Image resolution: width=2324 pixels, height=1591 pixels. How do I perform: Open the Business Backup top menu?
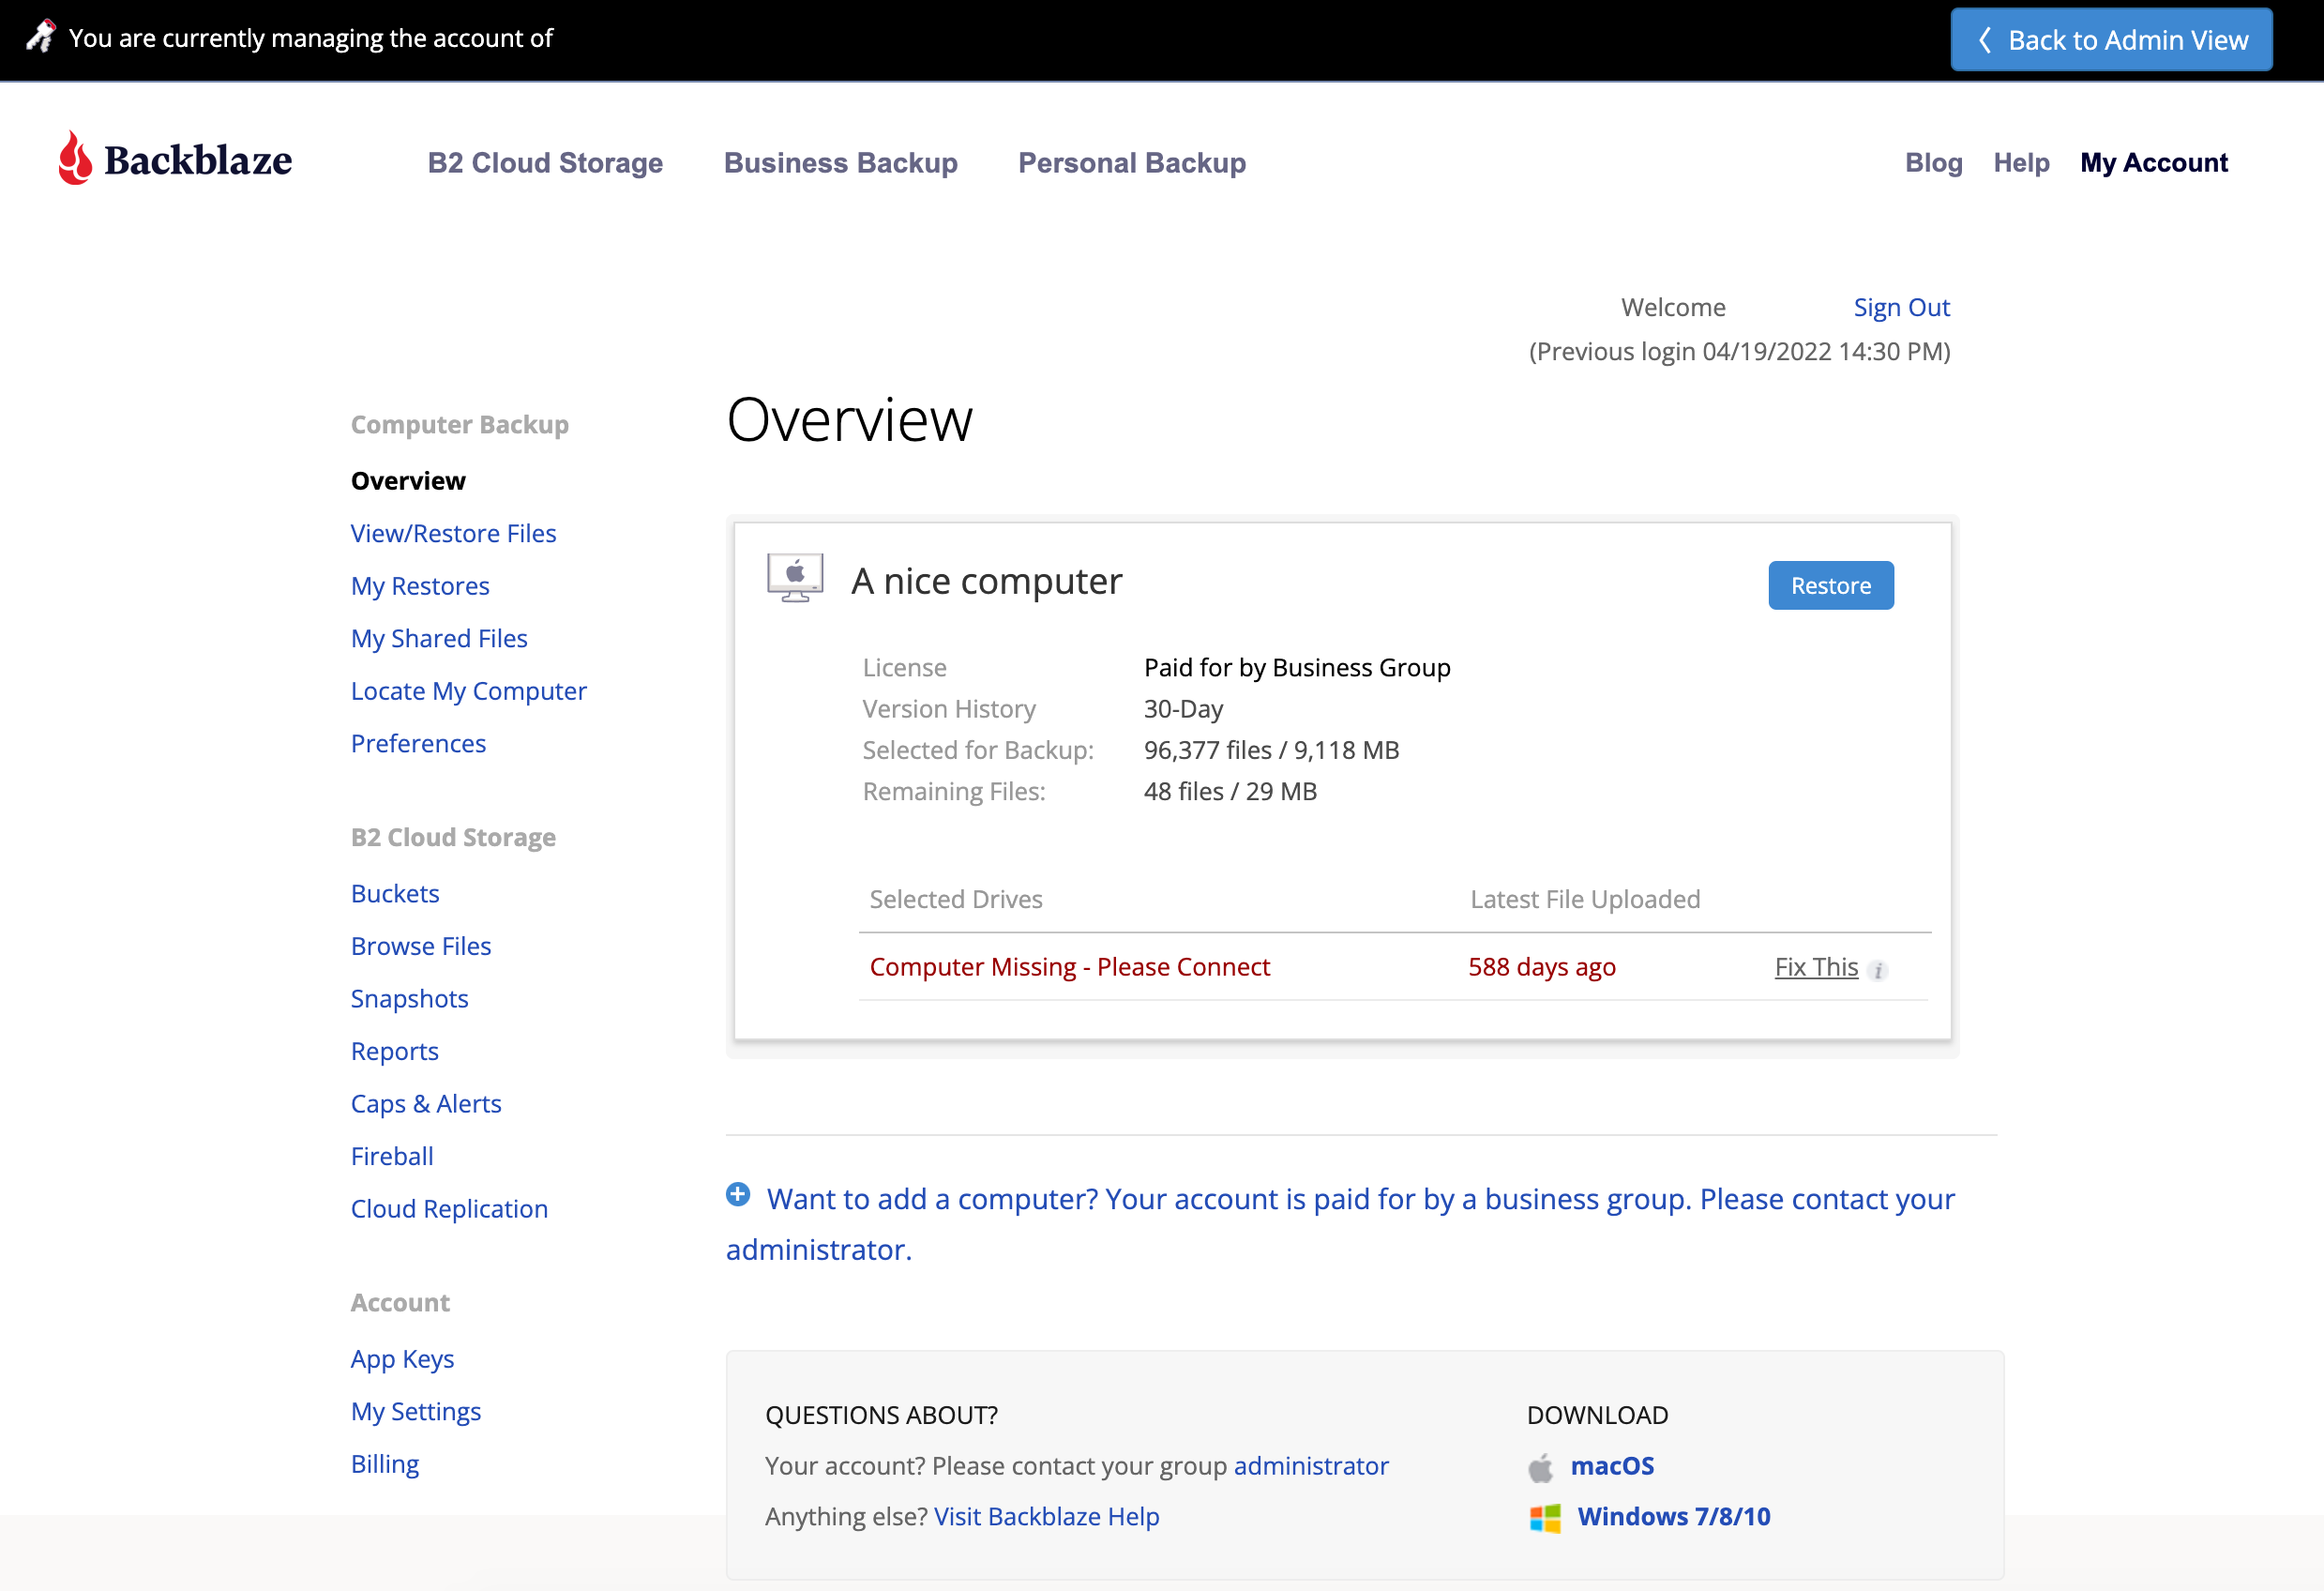[x=840, y=162]
